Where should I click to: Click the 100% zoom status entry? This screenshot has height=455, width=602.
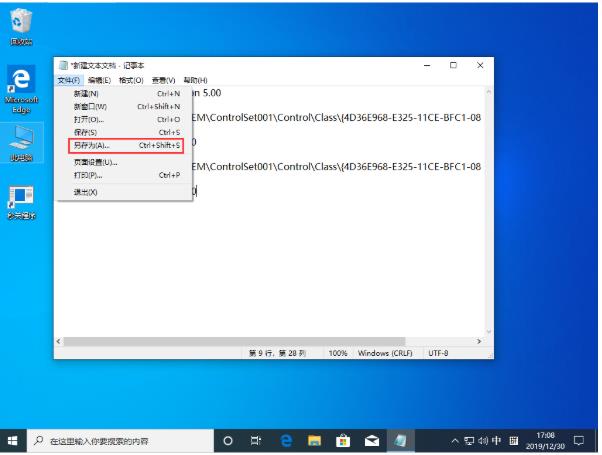(338, 353)
